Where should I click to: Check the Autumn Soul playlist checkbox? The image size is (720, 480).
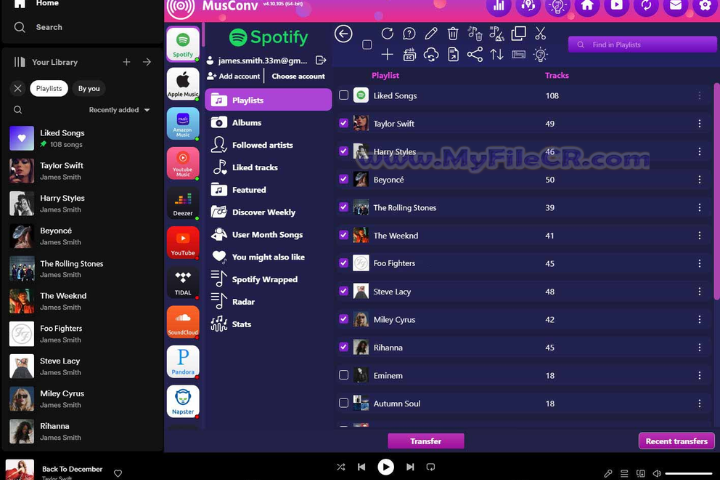[343, 403]
